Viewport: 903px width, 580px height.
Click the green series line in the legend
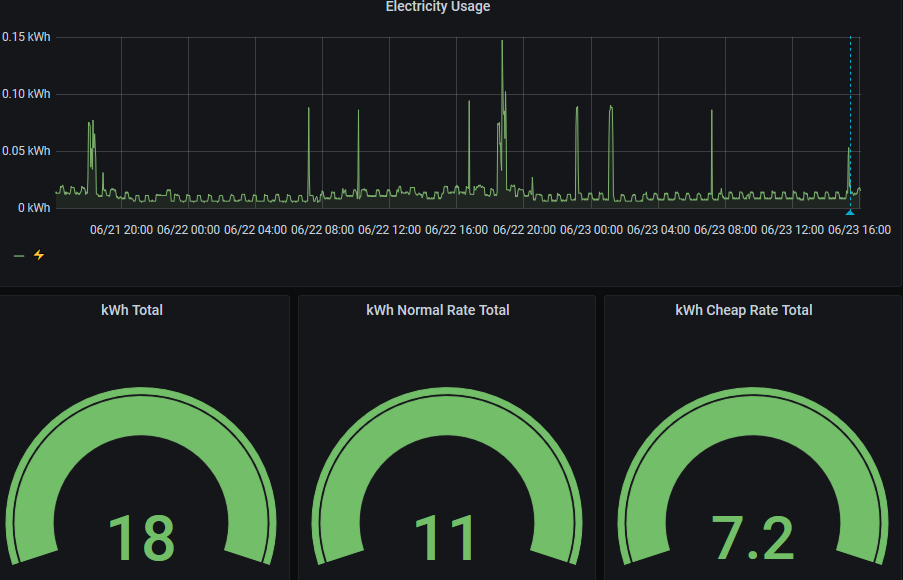pyautogui.click(x=19, y=256)
